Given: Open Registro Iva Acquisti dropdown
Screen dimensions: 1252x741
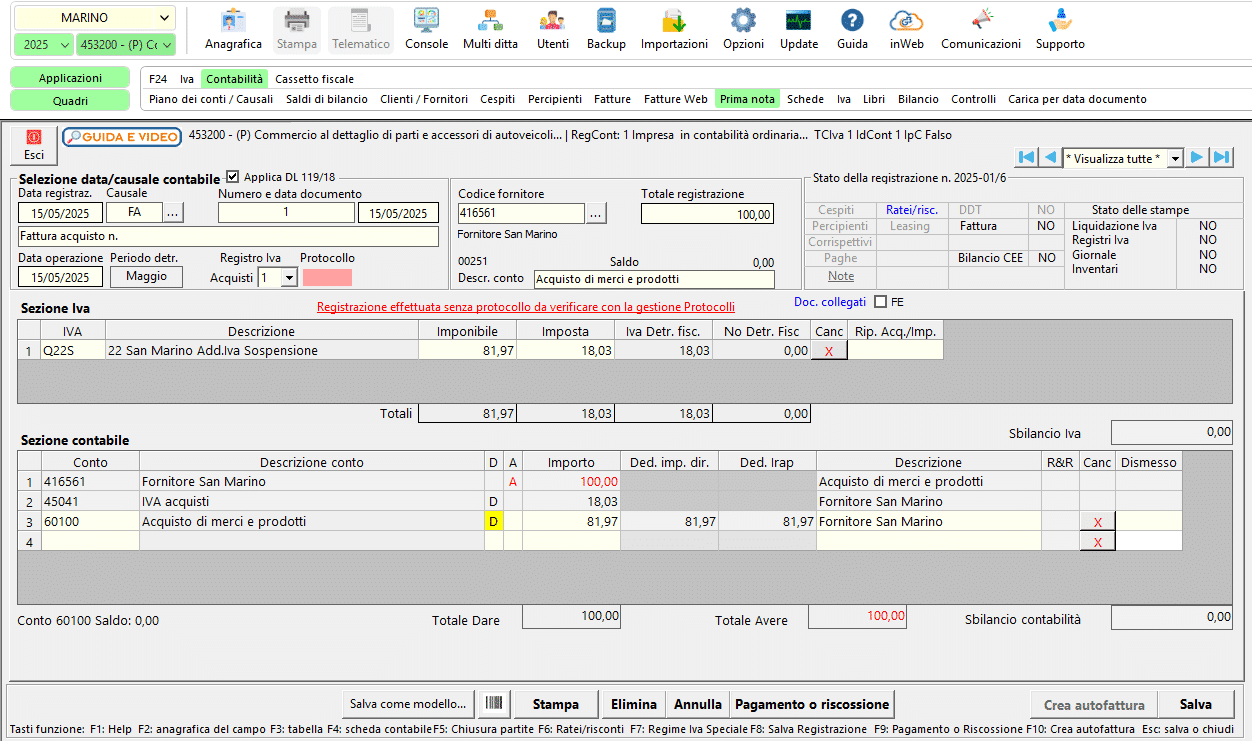Looking at the screenshot, I should (x=277, y=277).
